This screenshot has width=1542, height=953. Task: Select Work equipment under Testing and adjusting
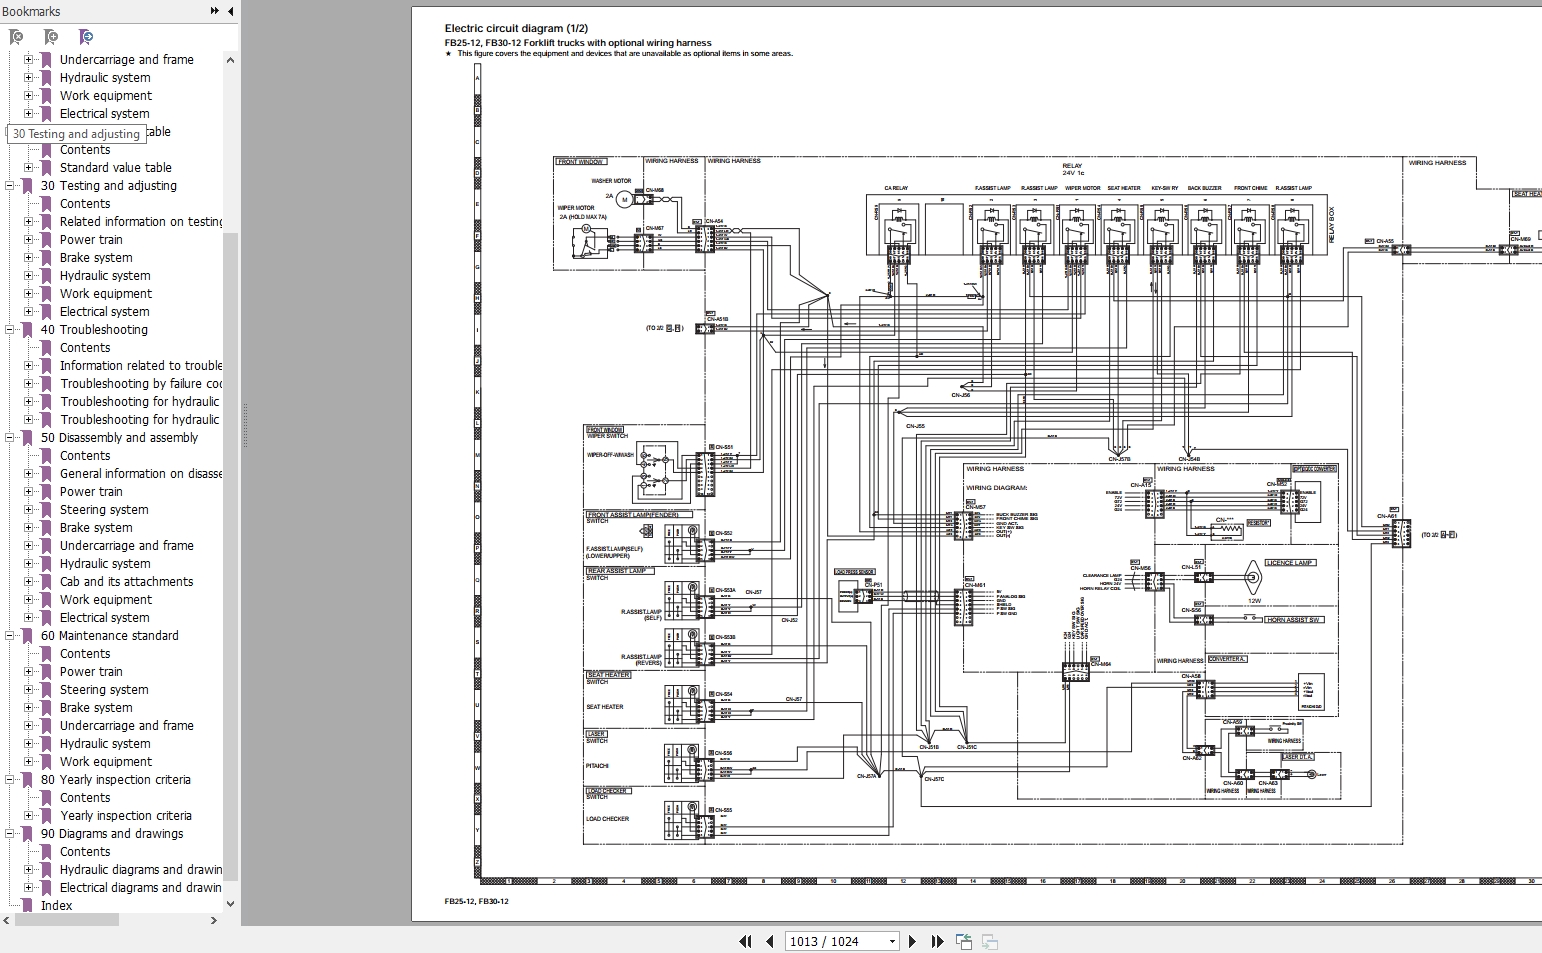click(x=106, y=294)
